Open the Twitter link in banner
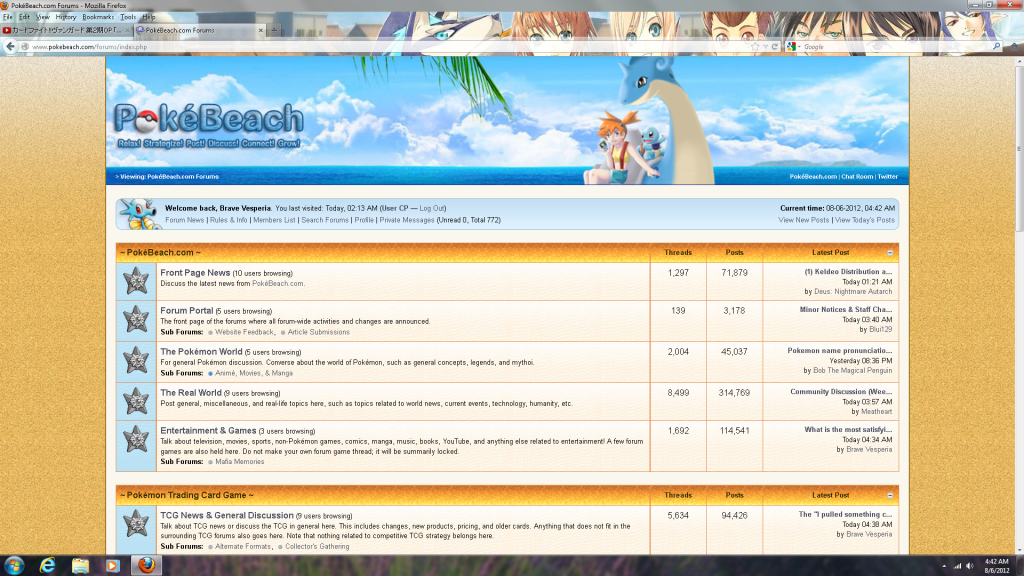This screenshot has height=576, width=1024. (x=888, y=176)
